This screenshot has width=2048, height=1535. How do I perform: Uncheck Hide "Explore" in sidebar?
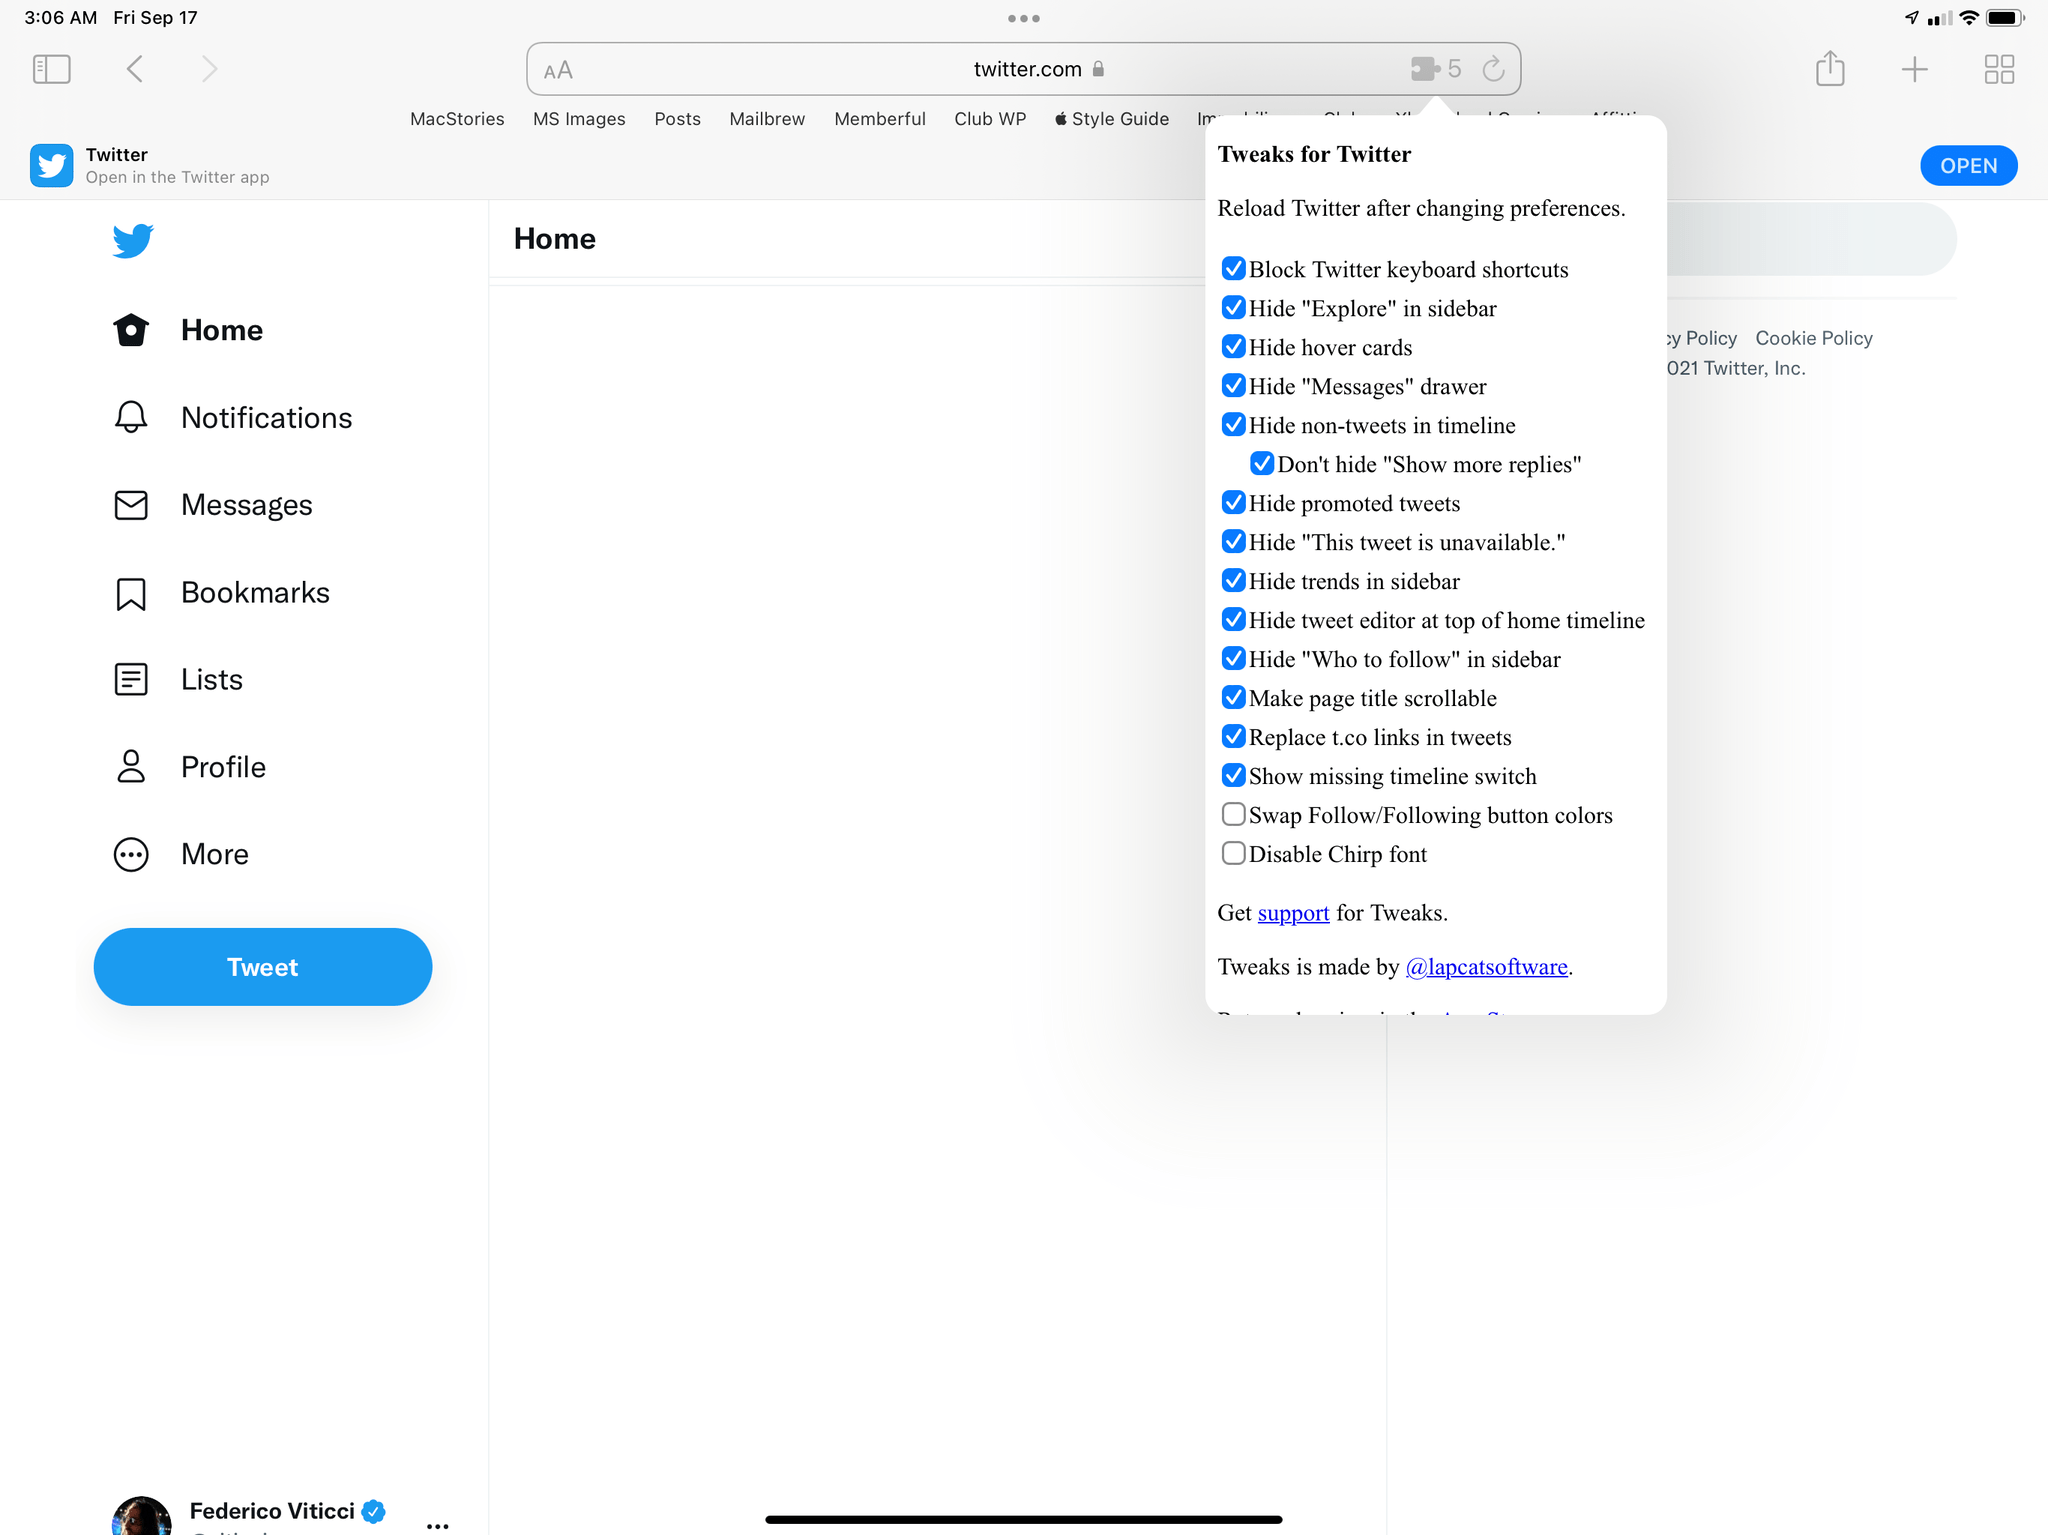click(x=1233, y=308)
